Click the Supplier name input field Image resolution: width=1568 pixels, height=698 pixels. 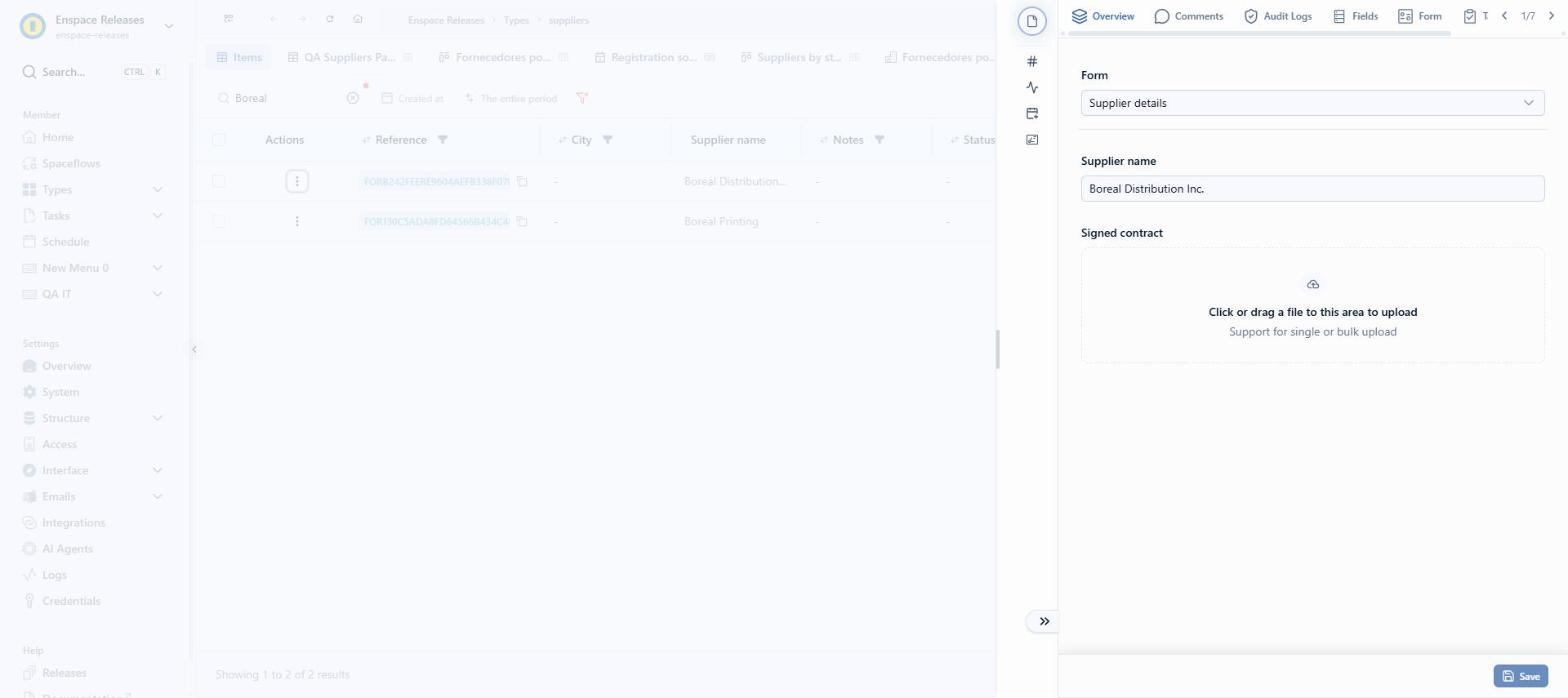click(x=1312, y=188)
